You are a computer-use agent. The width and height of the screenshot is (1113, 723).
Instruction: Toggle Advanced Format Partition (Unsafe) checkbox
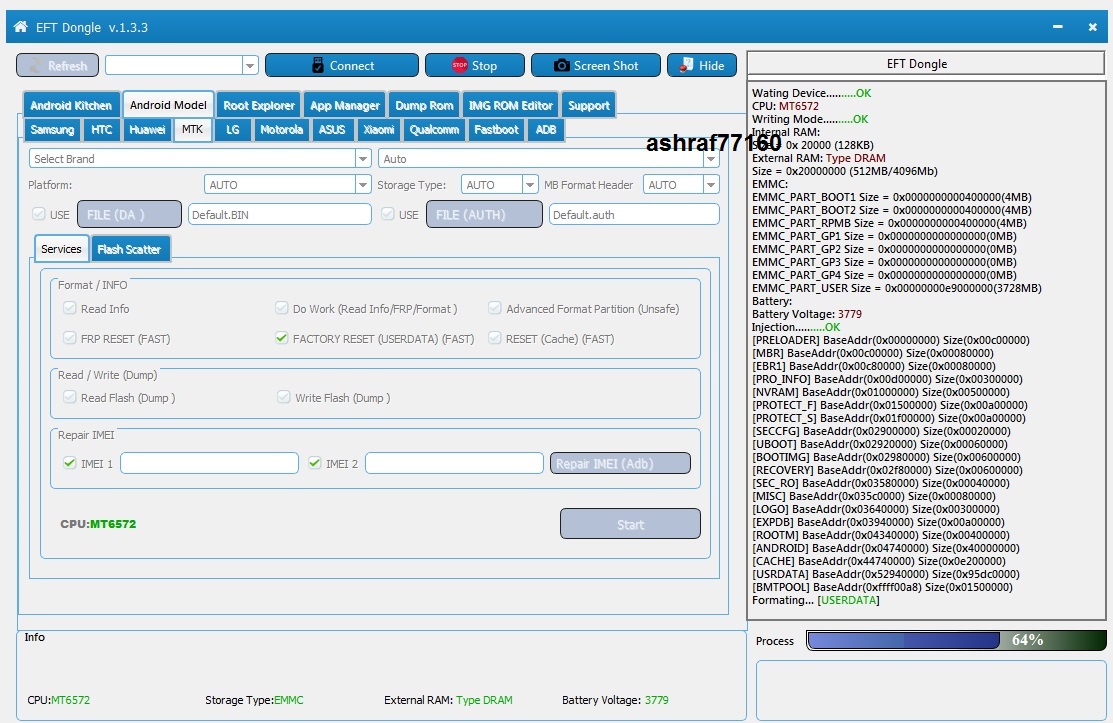coord(495,309)
